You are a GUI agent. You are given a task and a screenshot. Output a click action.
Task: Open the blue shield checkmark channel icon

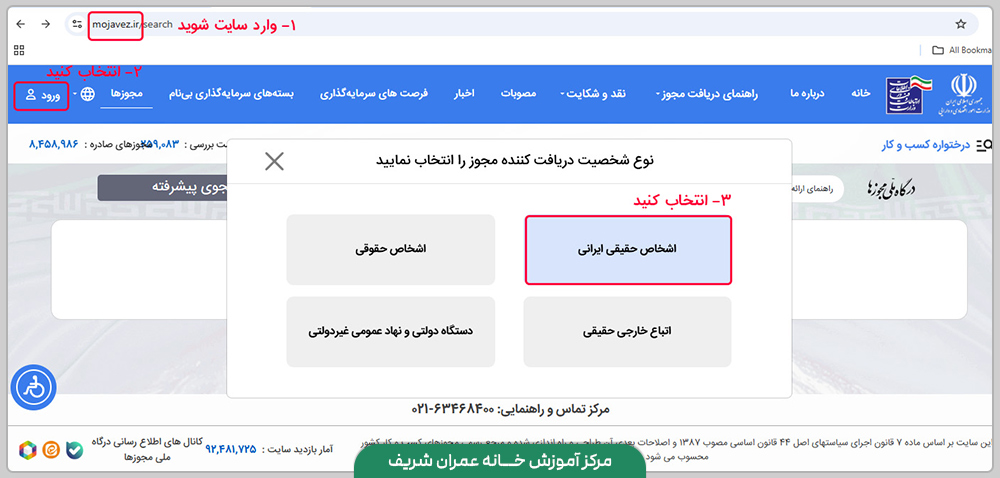(x=75, y=449)
